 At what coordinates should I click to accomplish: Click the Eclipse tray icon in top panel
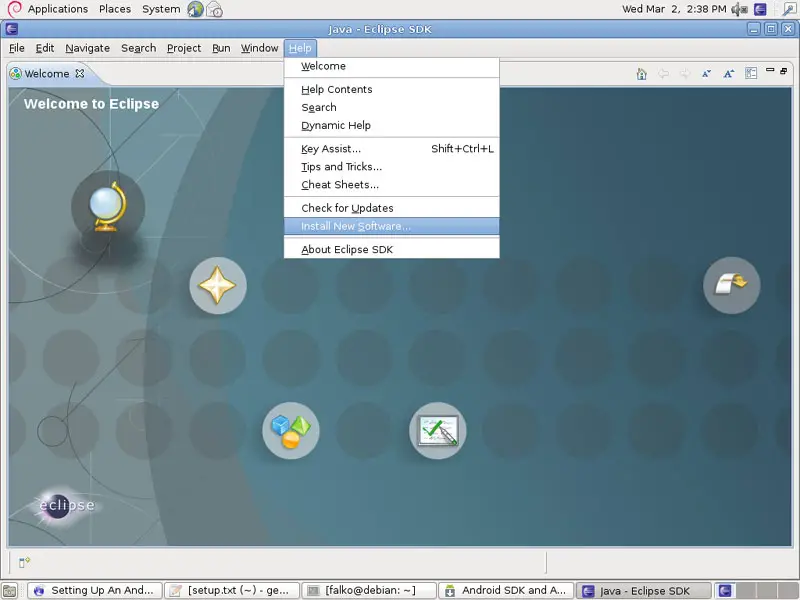click(x=760, y=9)
